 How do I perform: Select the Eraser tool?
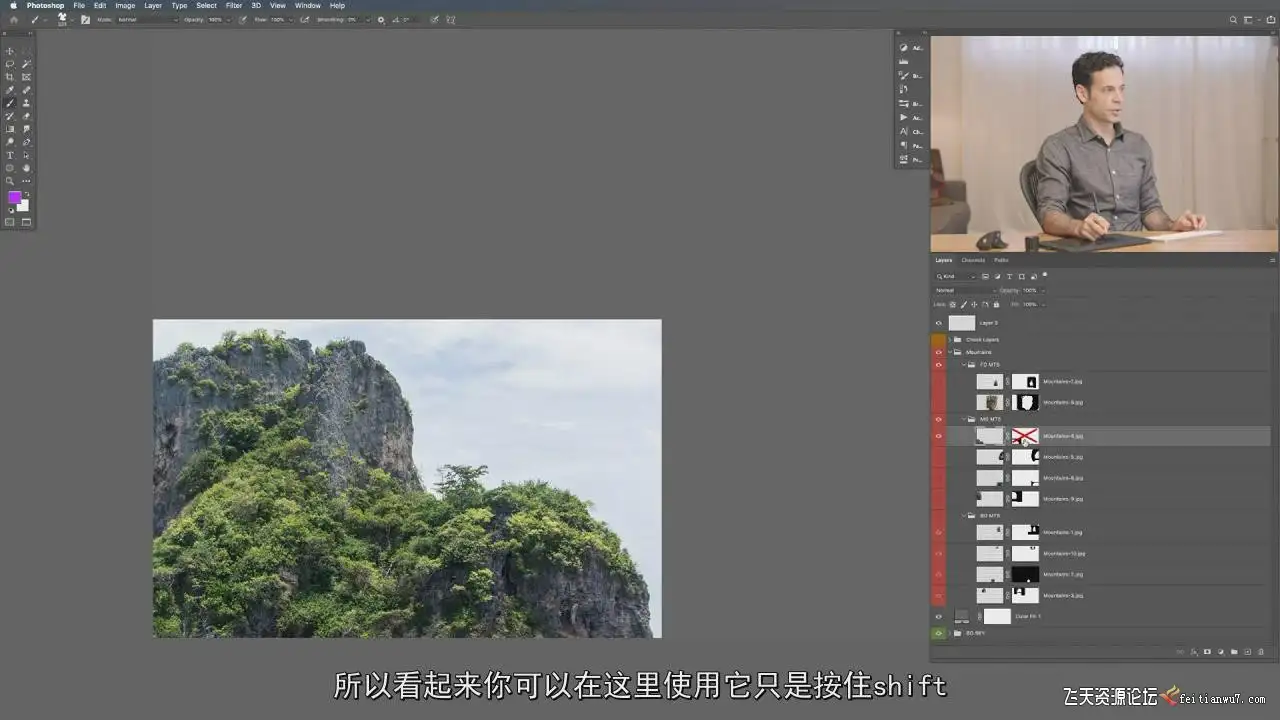click(x=26, y=116)
